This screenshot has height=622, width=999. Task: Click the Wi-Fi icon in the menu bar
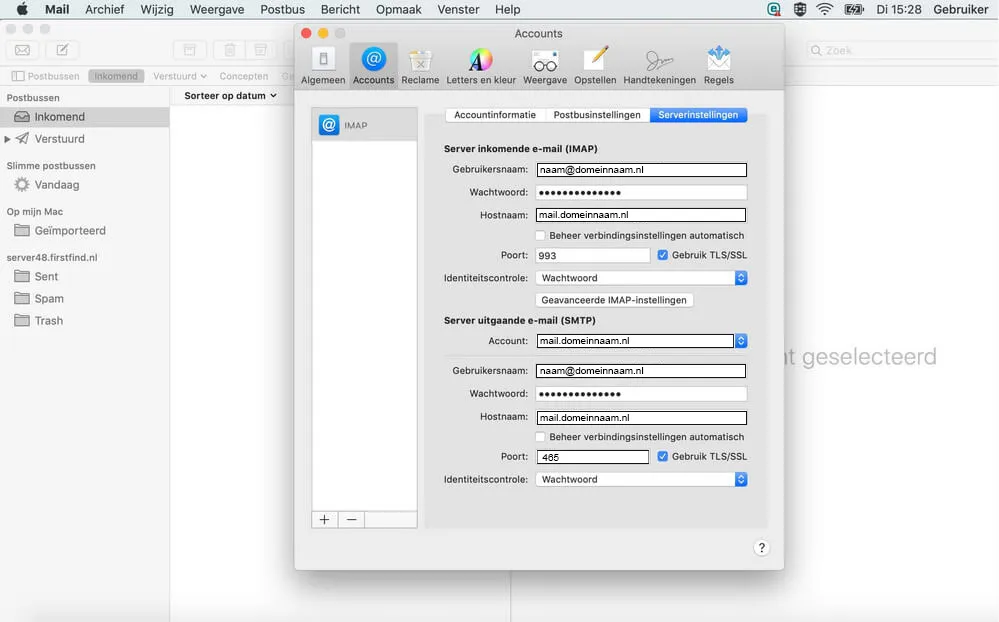tap(823, 8)
